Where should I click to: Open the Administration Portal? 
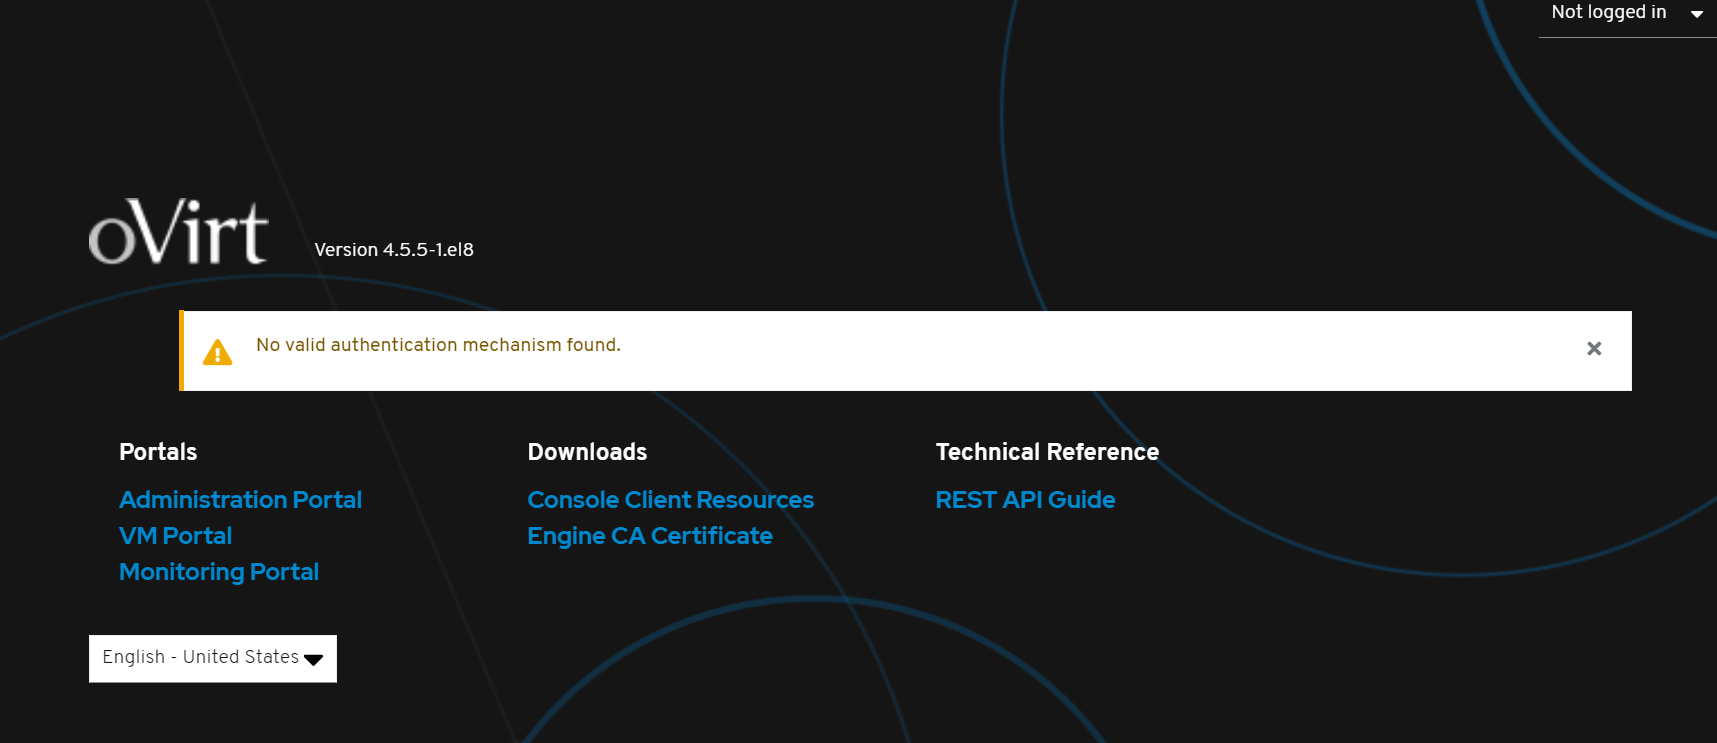[240, 500]
